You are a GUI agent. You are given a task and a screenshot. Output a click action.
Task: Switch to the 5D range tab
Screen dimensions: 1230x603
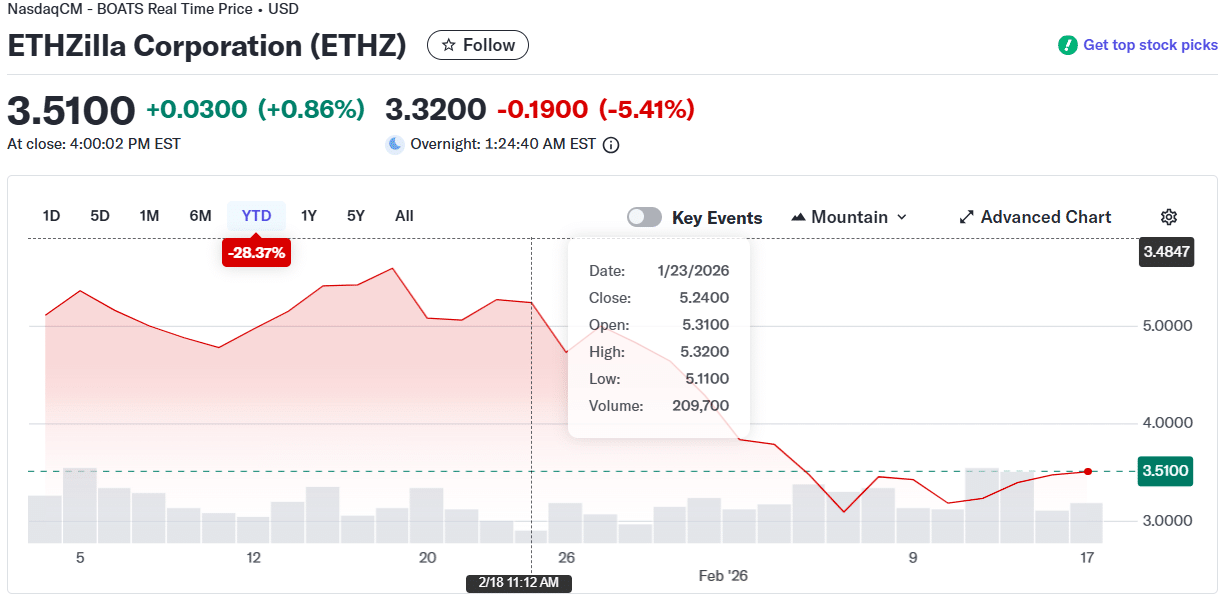pos(100,216)
